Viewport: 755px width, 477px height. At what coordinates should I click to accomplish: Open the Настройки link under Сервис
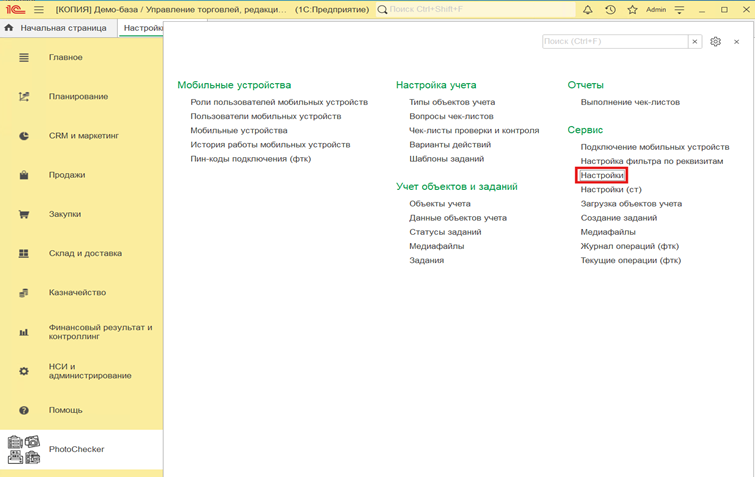602,175
